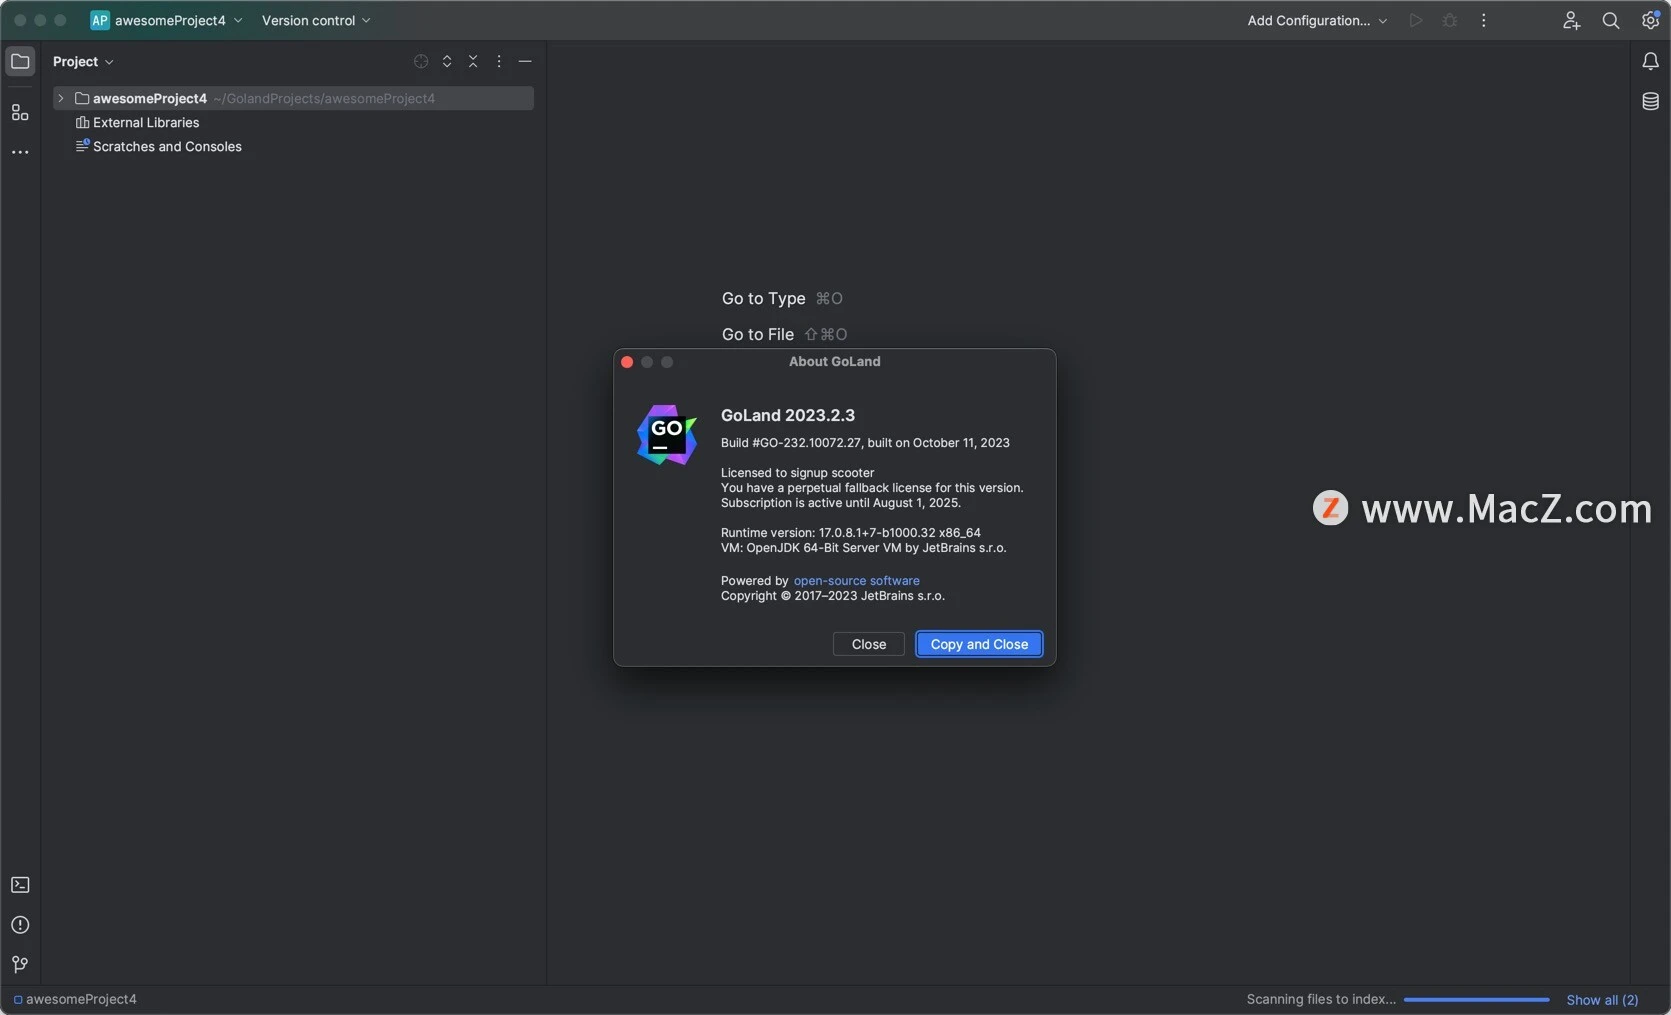Open the Database tool window icon

(1650, 101)
